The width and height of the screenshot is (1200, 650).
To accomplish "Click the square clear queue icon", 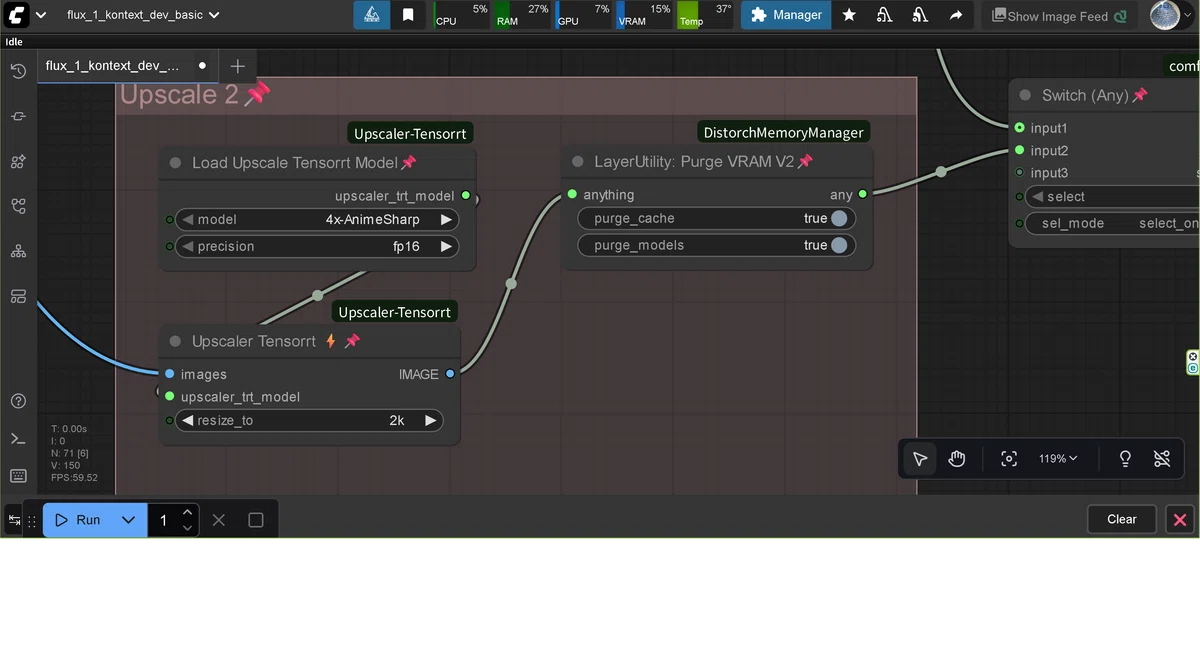I will coord(256,520).
